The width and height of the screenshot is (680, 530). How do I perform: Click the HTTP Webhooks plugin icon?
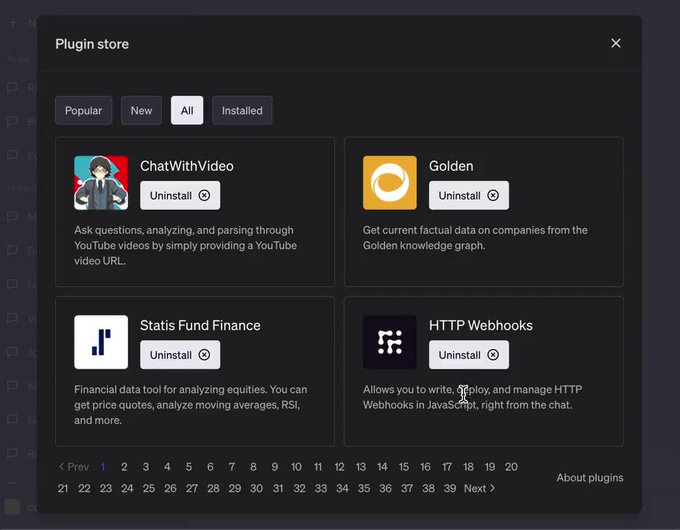pos(390,342)
